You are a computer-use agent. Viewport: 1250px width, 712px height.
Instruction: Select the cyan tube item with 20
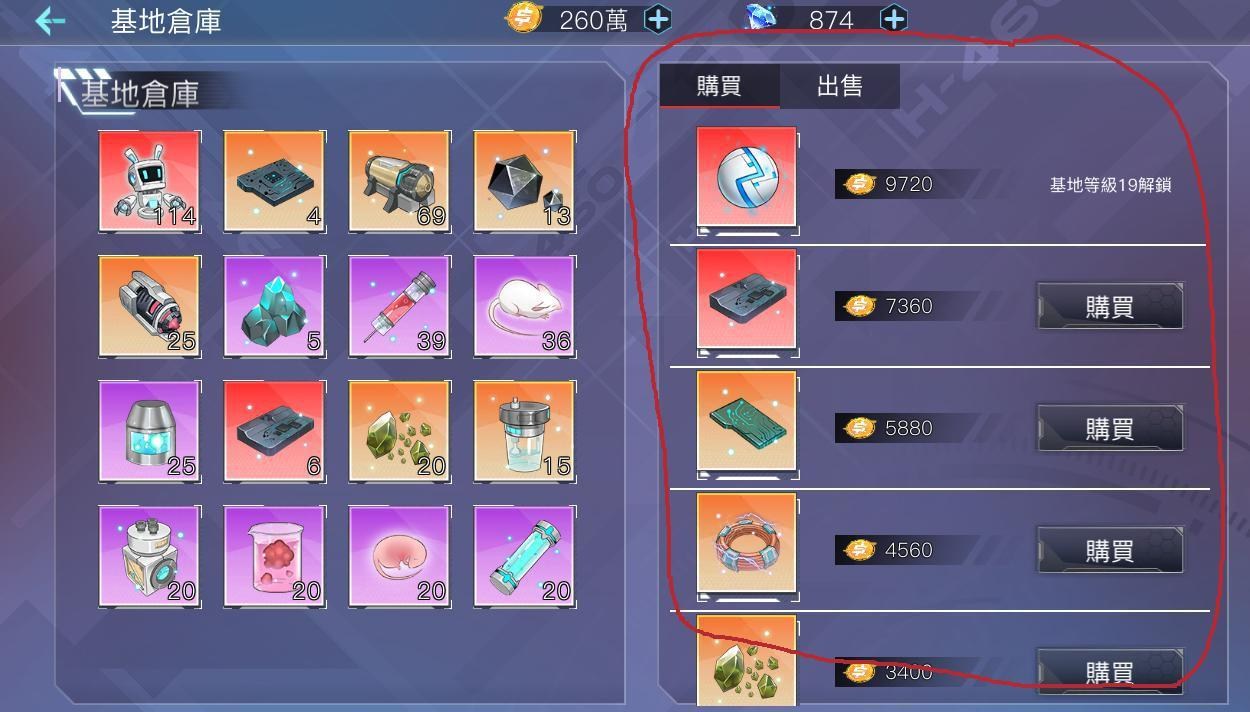tap(524, 556)
